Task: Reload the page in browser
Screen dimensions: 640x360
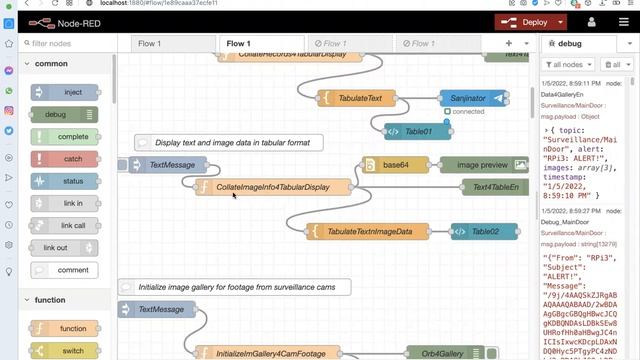Action: click(x=54, y=3)
